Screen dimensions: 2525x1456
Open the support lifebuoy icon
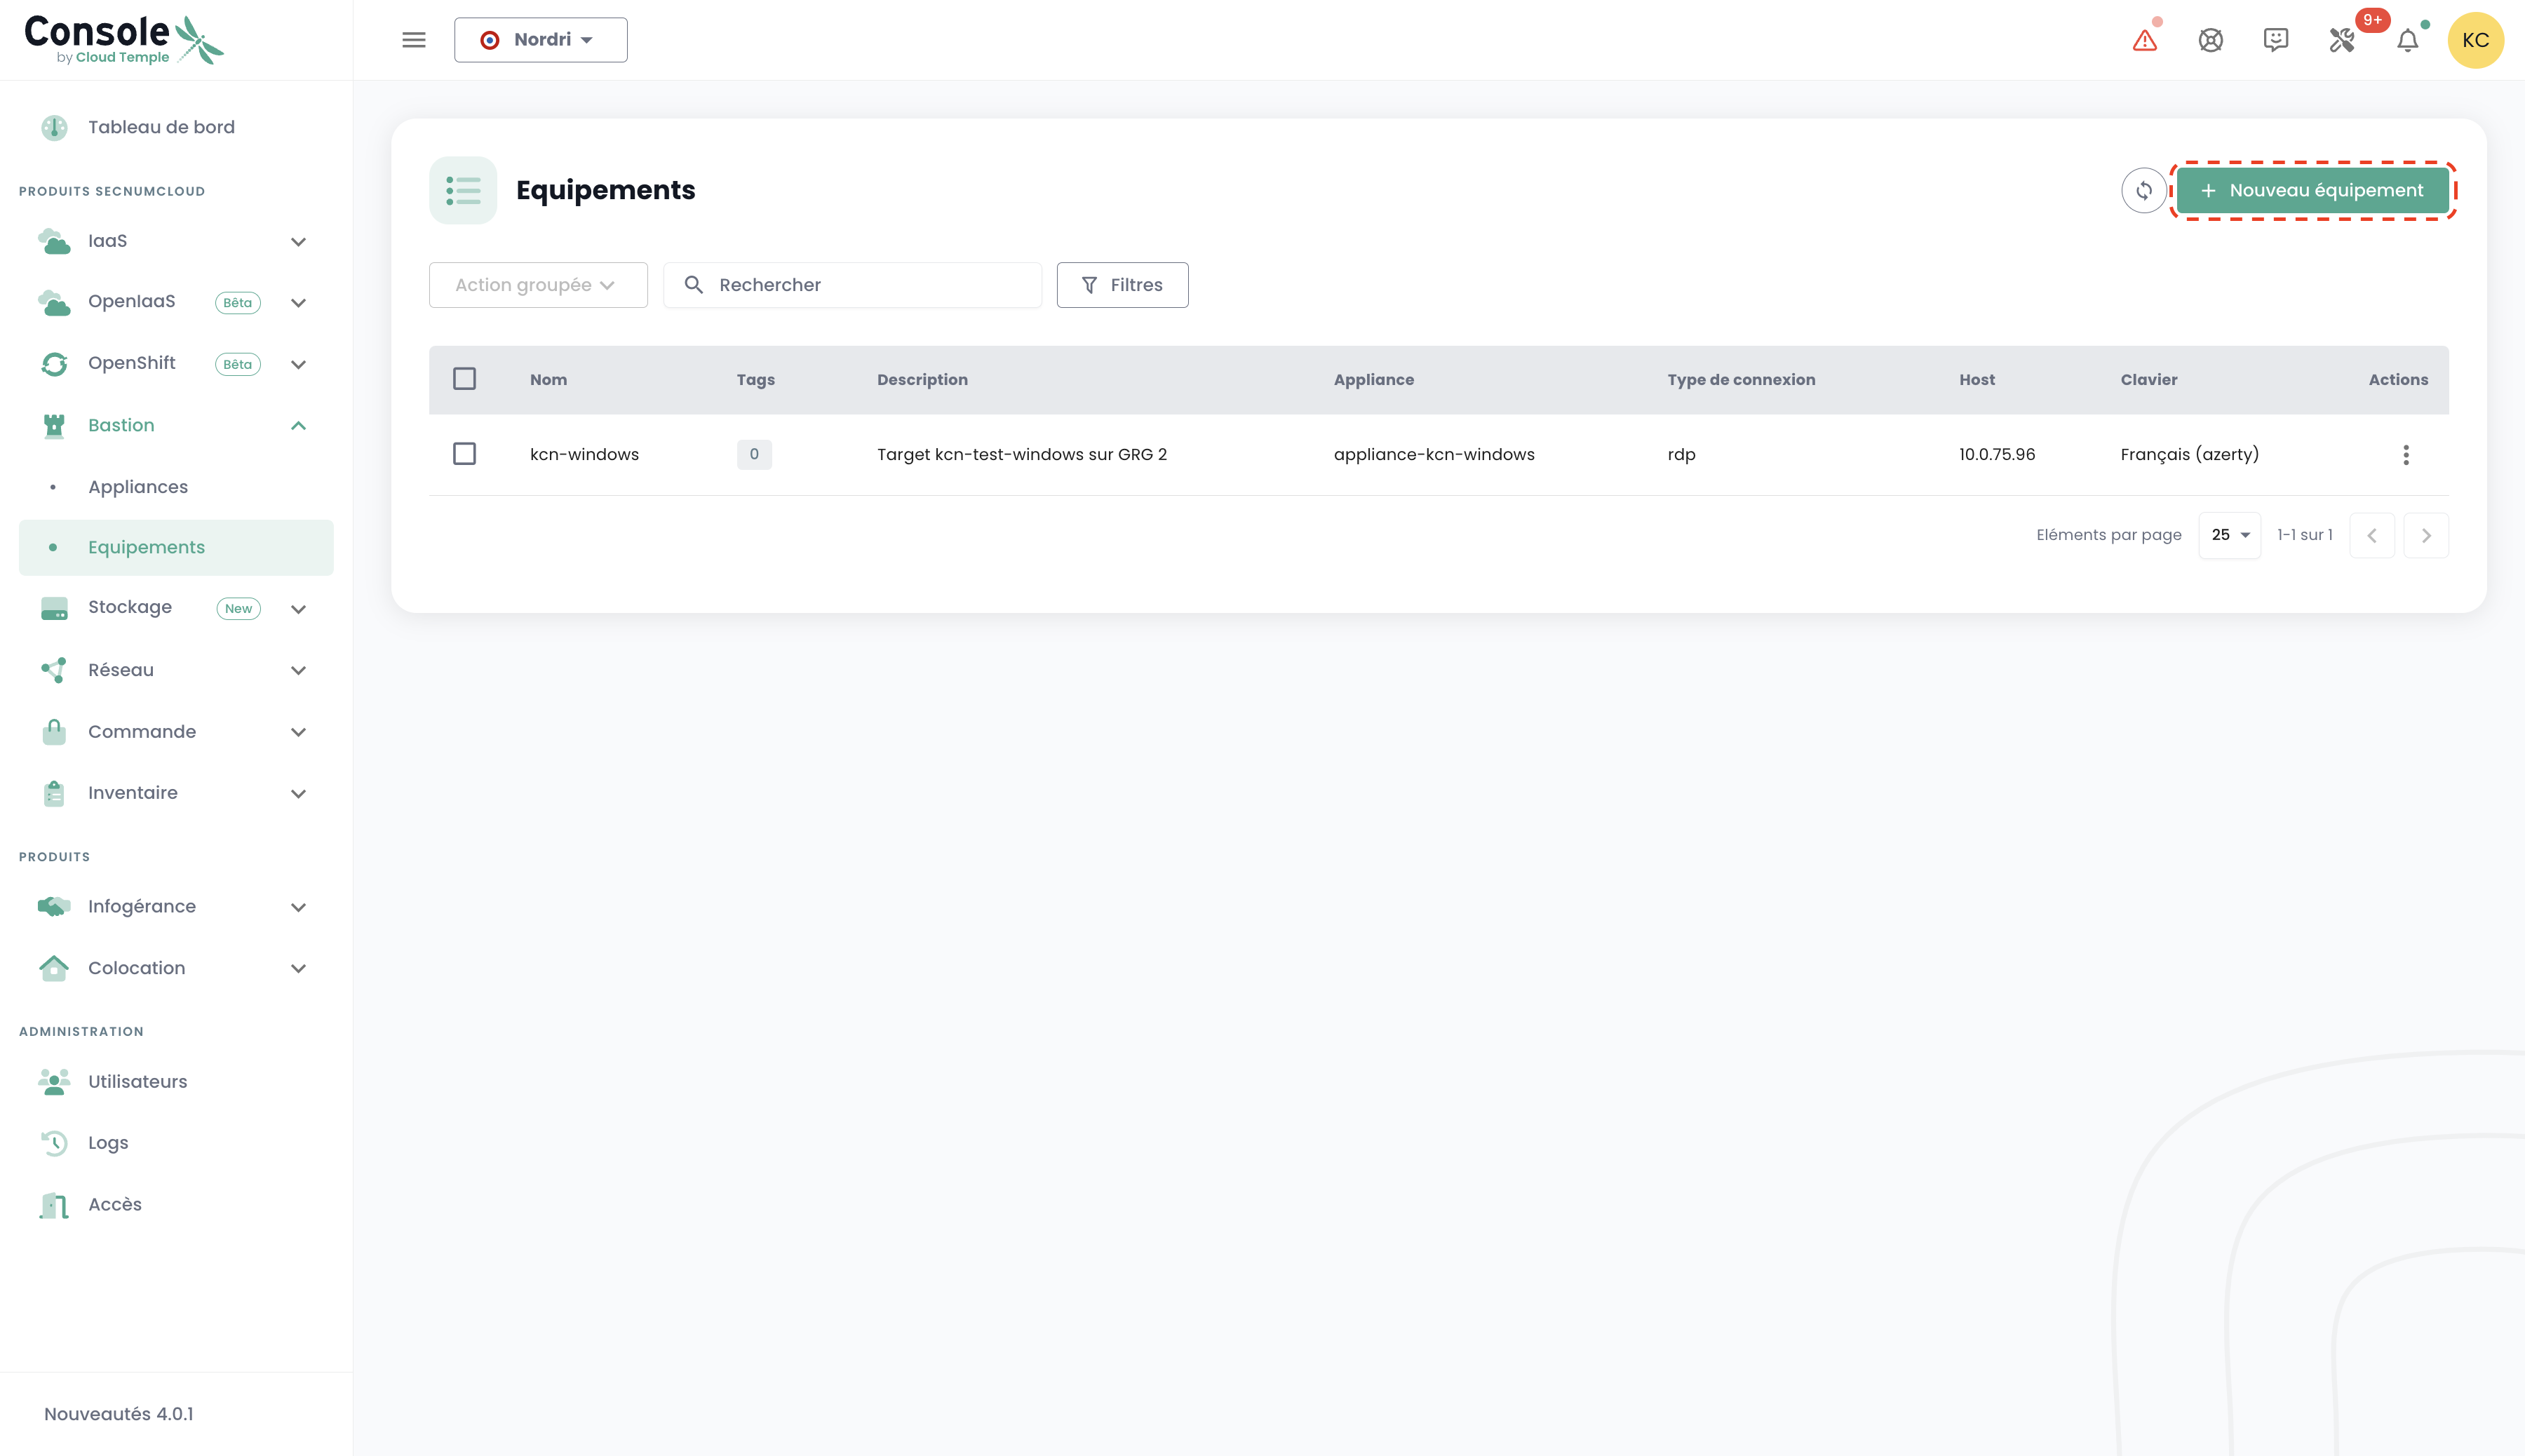tap(2210, 40)
